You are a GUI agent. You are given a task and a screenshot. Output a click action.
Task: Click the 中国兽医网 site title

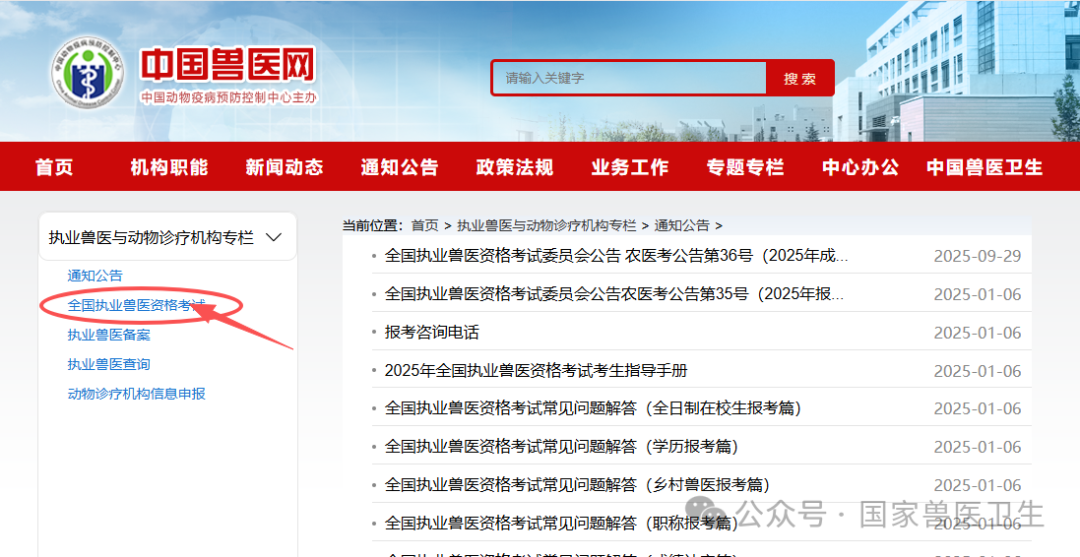(x=228, y=66)
